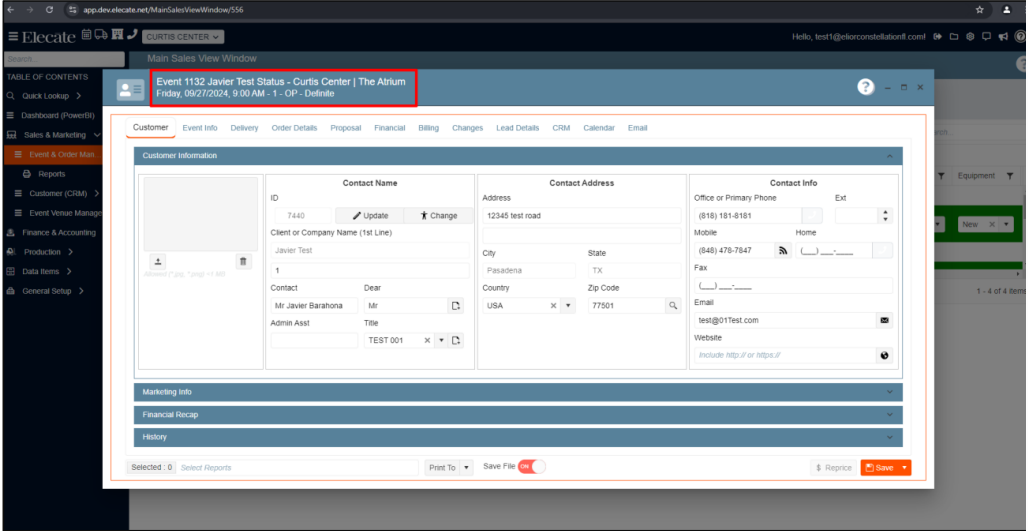1028x531 pixels.
Task: Click call icon beside Home phone field
Action: [x=883, y=250]
